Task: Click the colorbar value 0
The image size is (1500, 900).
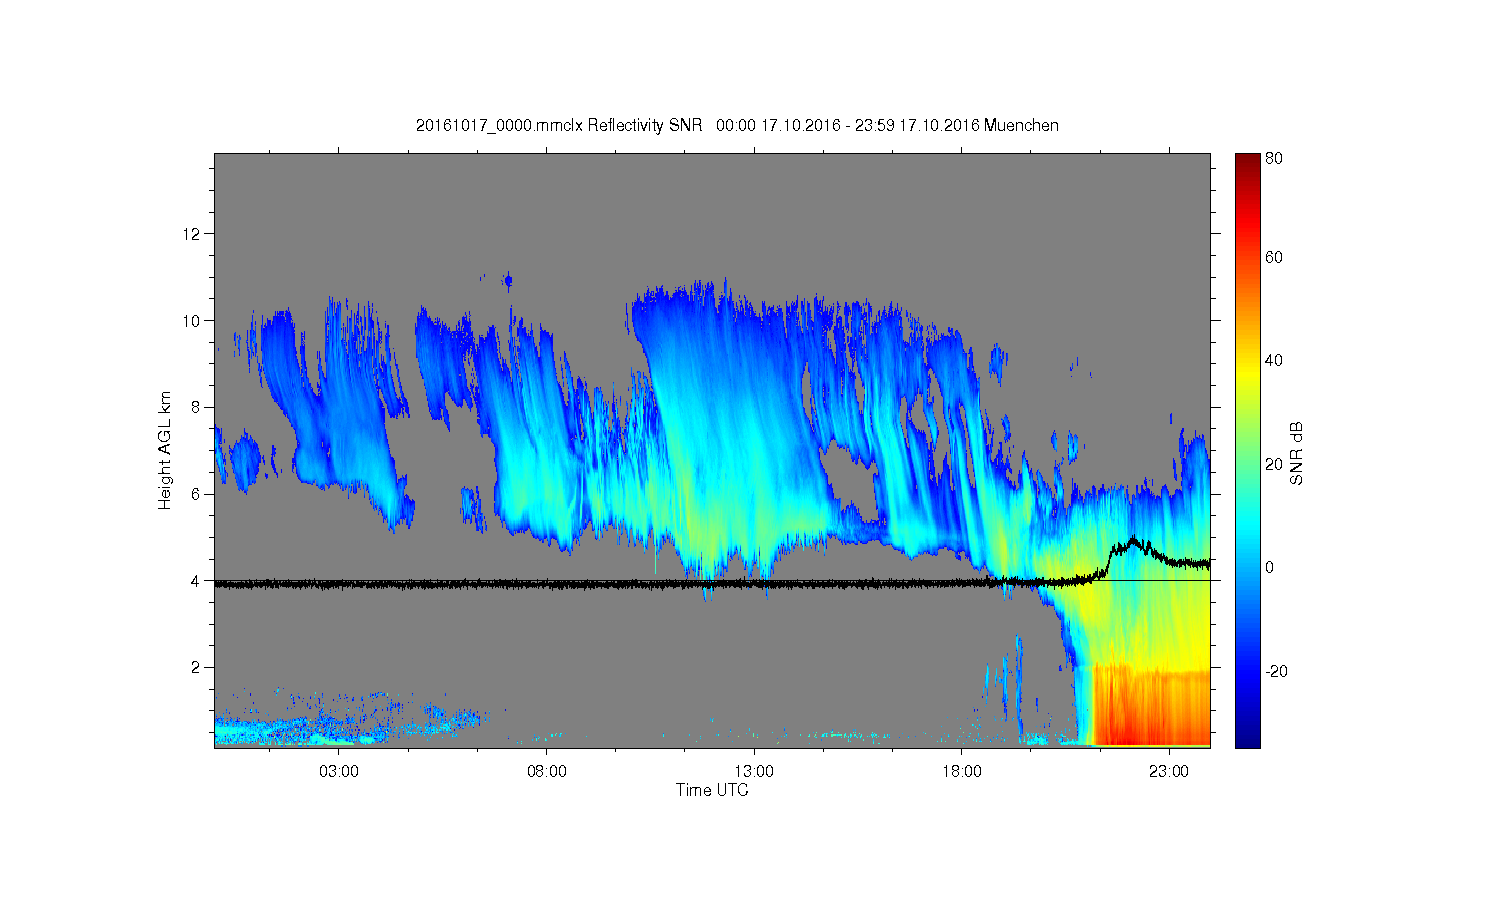Action: click(x=1269, y=567)
